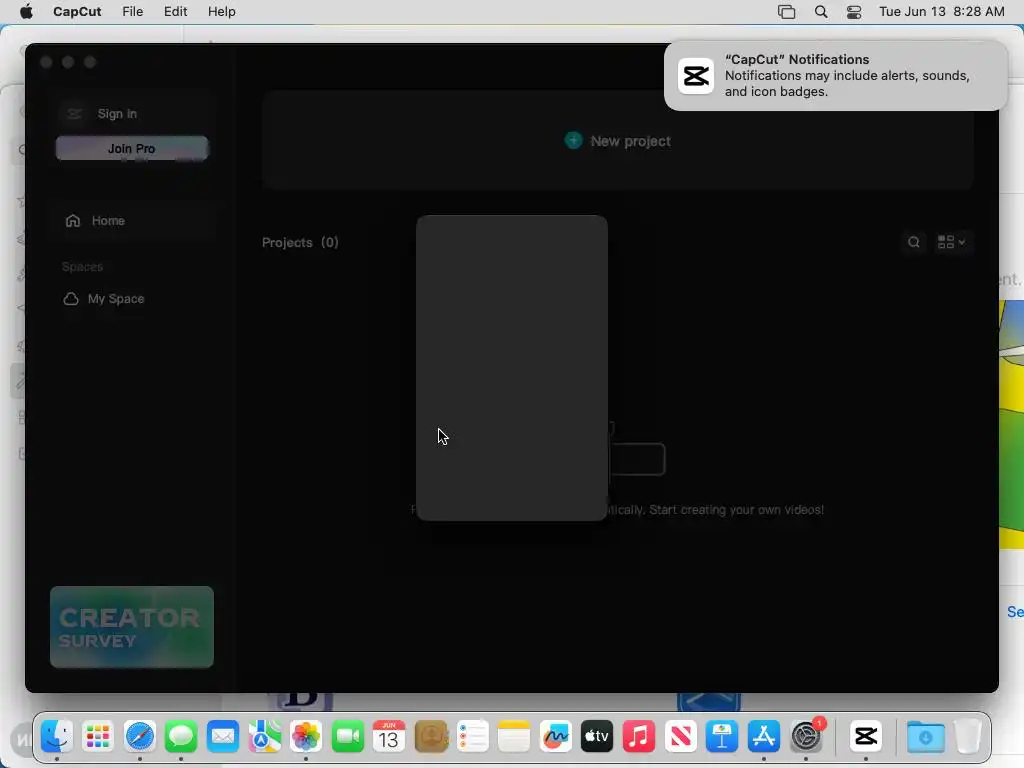Select Home in the sidebar
Image resolution: width=1024 pixels, height=768 pixels.
[132, 221]
